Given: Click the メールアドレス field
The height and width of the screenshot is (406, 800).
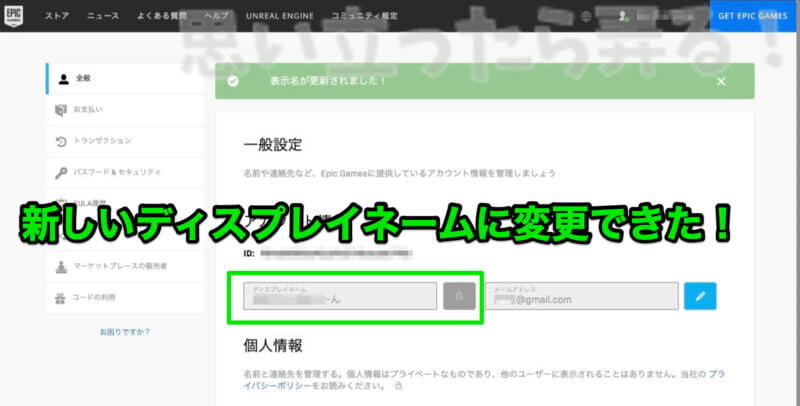Looking at the screenshot, I should click(582, 296).
